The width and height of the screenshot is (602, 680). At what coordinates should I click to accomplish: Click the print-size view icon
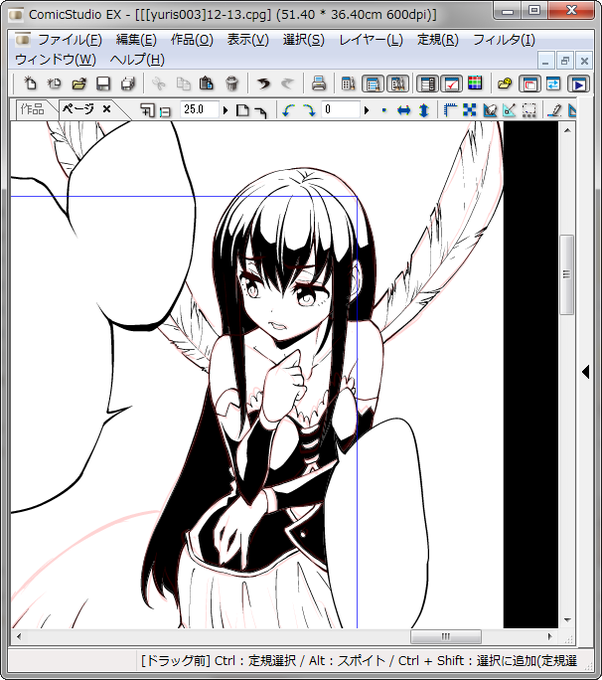[261, 112]
